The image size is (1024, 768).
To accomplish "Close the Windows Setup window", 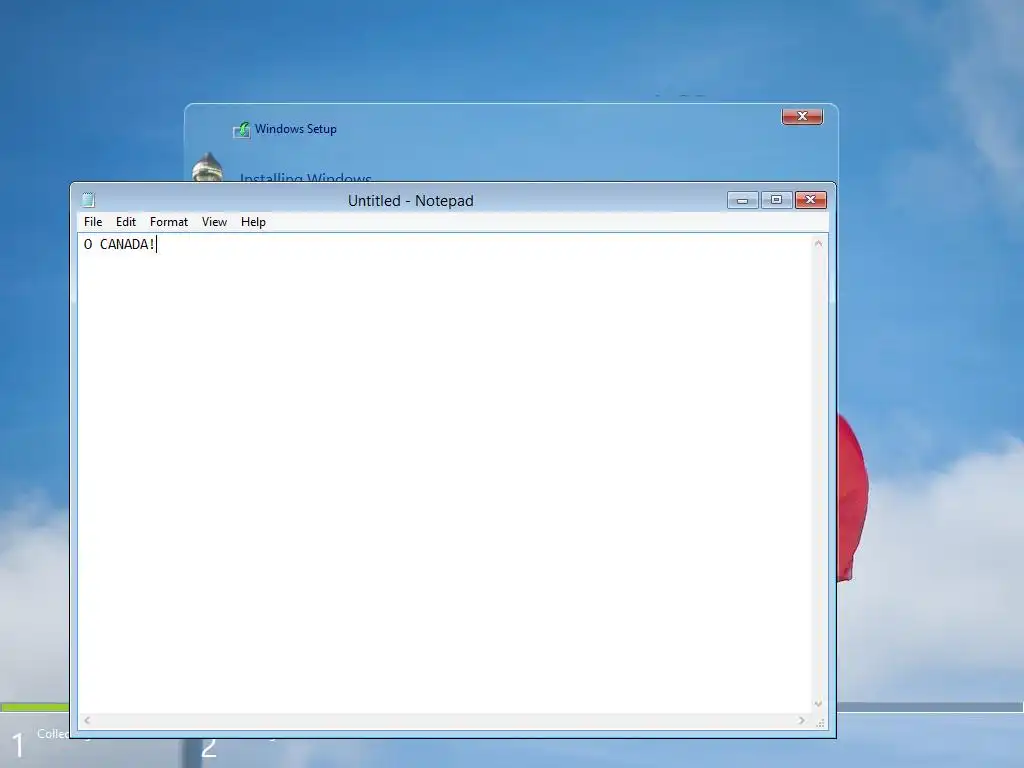I will (802, 116).
